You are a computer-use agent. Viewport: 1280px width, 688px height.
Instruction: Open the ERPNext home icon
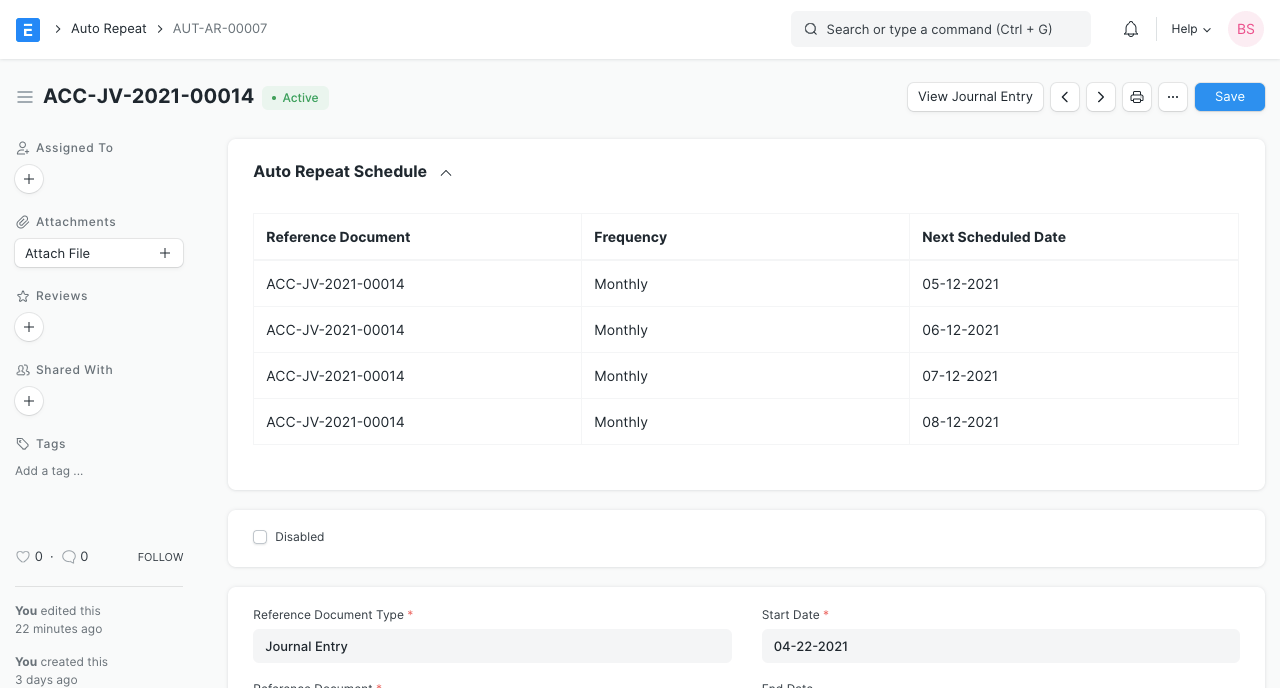click(27, 29)
